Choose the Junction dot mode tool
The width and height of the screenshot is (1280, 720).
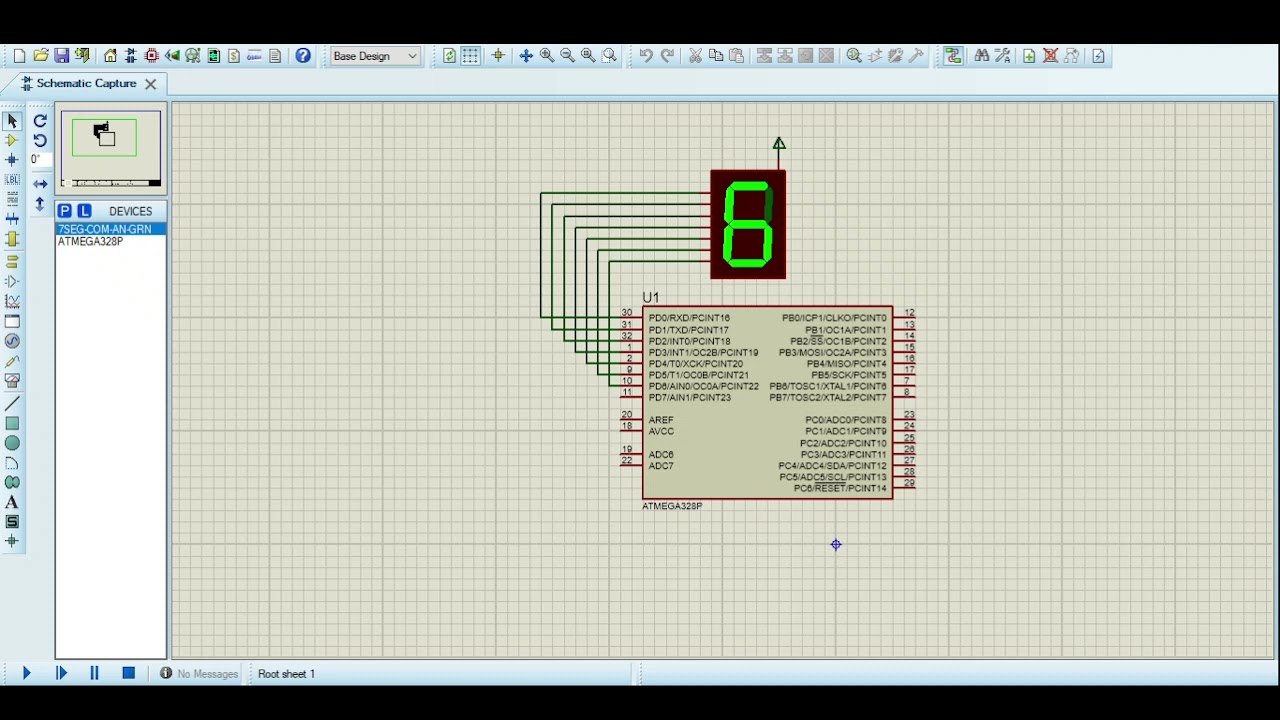point(12,160)
